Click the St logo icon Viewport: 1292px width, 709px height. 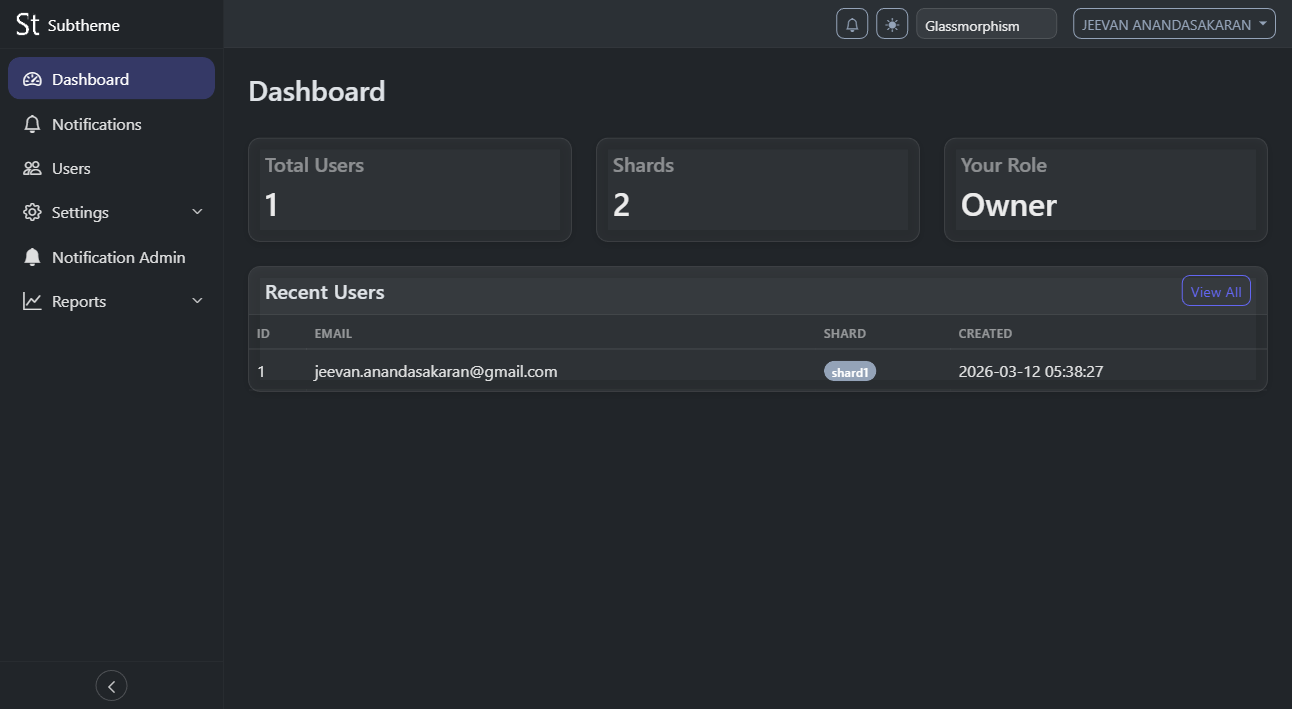(28, 25)
